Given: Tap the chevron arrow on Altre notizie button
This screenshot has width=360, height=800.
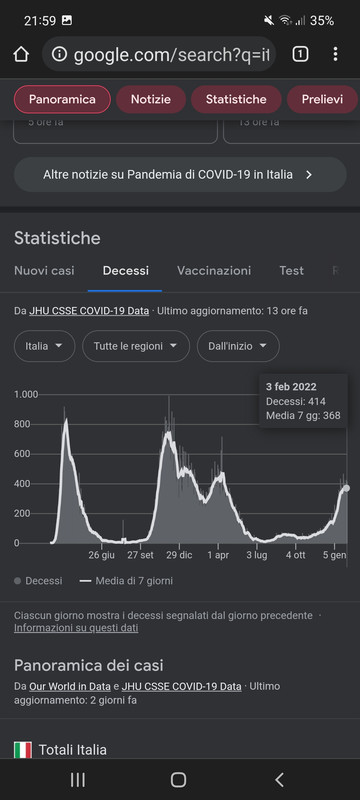Looking at the screenshot, I should 308,174.
